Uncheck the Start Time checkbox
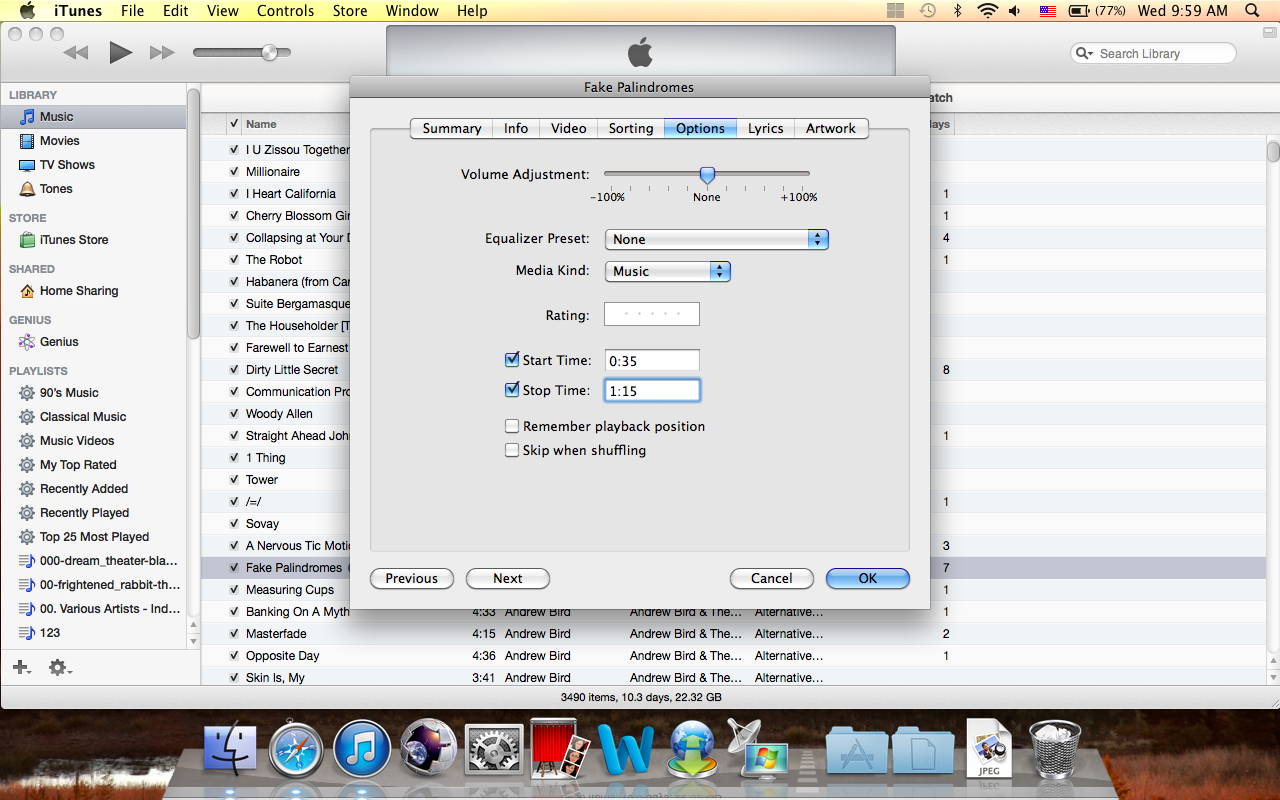The image size is (1280, 800). tap(512, 360)
